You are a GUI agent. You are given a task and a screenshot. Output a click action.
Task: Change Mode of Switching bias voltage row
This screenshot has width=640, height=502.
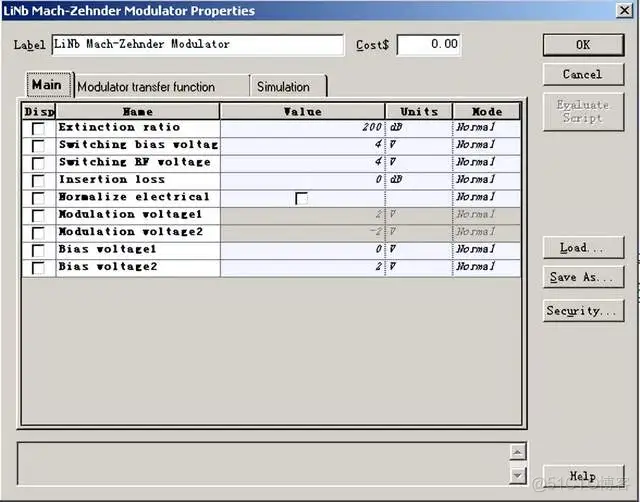[x=487, y=145]
